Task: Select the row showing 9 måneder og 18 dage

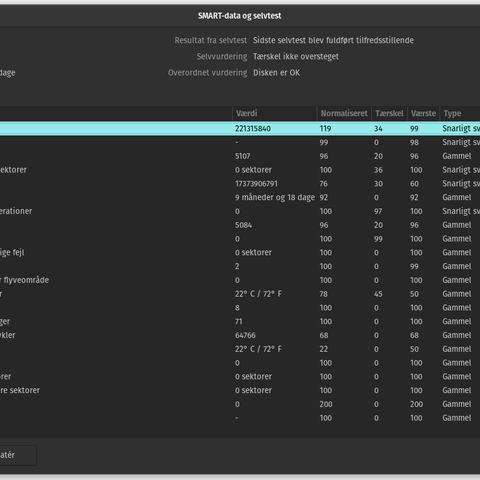Action: click(240, 197)
